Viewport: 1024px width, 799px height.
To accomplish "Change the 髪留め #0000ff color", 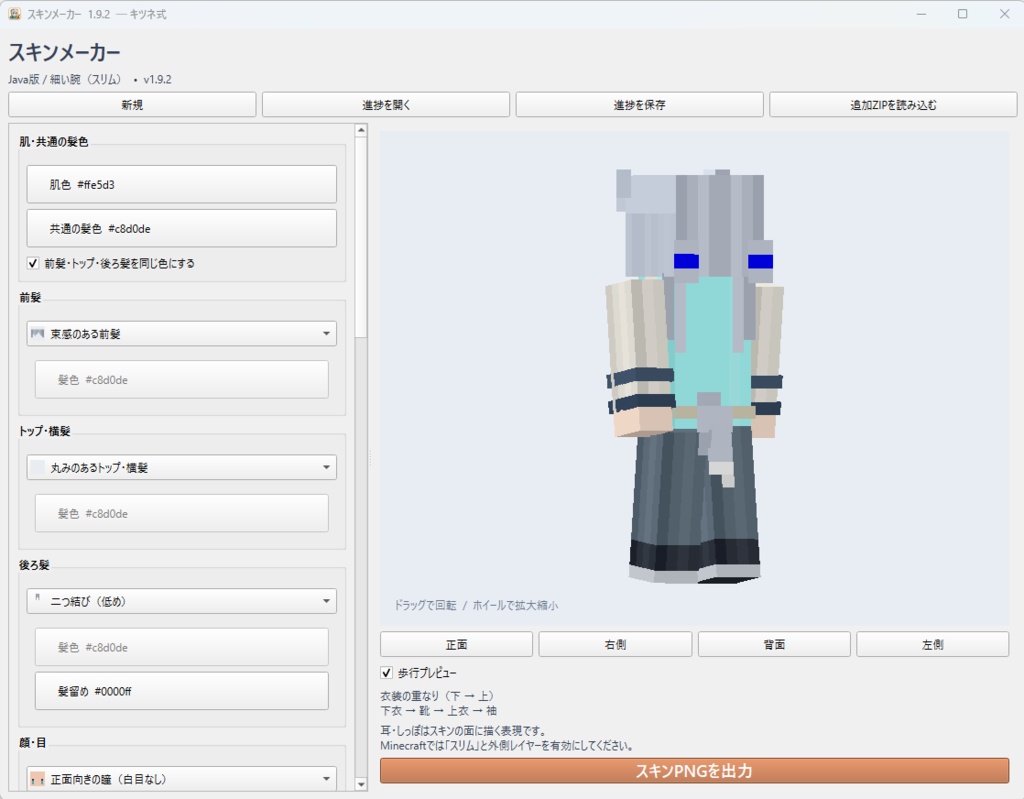I will (182, 691).
